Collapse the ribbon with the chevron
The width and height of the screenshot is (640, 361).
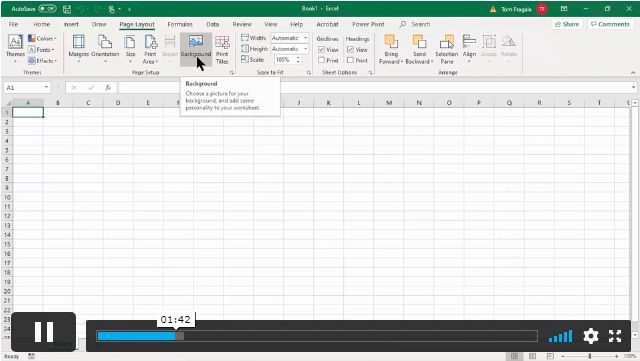(x=633, y=72)
